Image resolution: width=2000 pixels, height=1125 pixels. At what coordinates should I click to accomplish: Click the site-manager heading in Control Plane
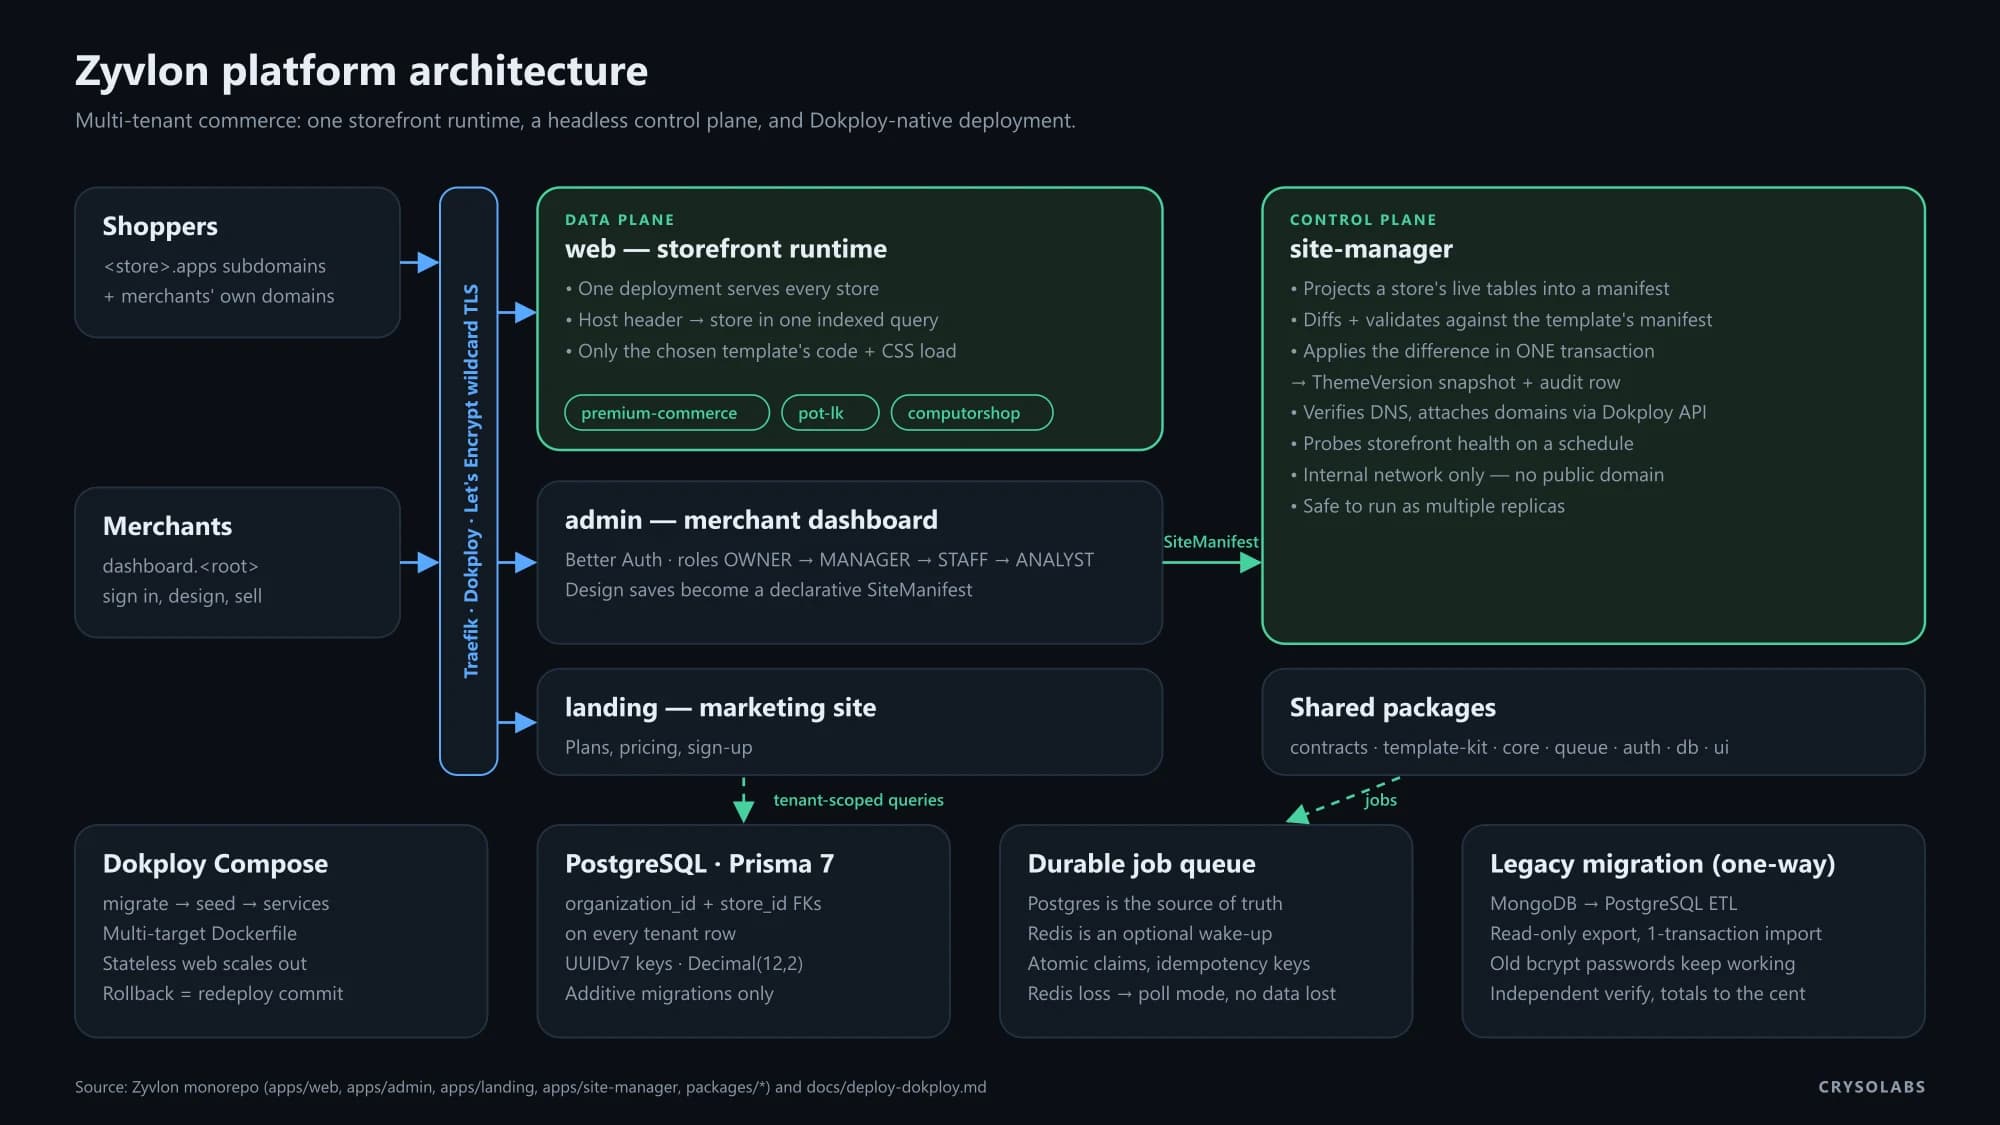[x=1371, y=249]
